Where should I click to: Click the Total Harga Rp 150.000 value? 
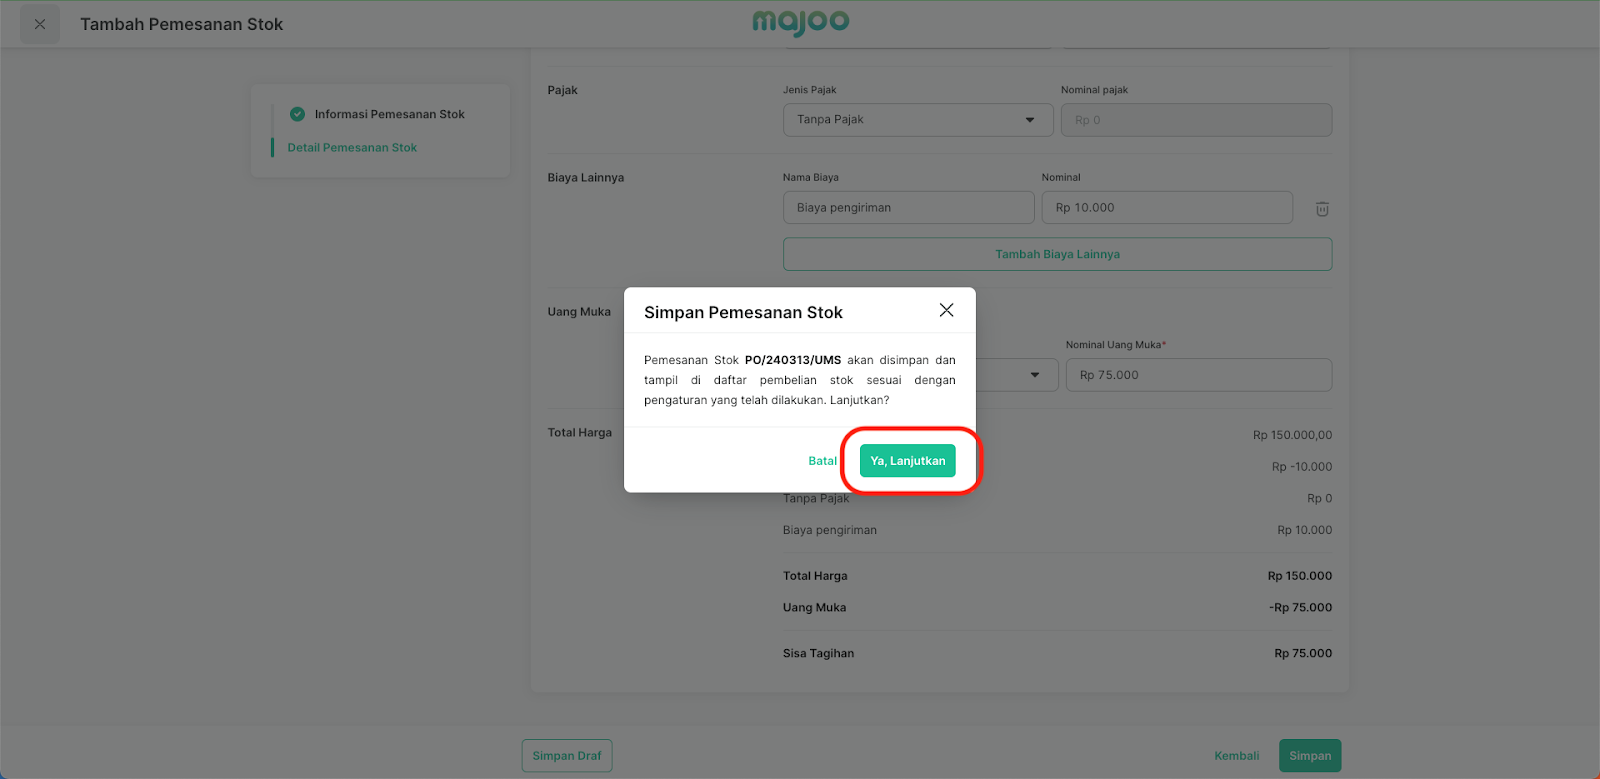tap(1300, 576)
